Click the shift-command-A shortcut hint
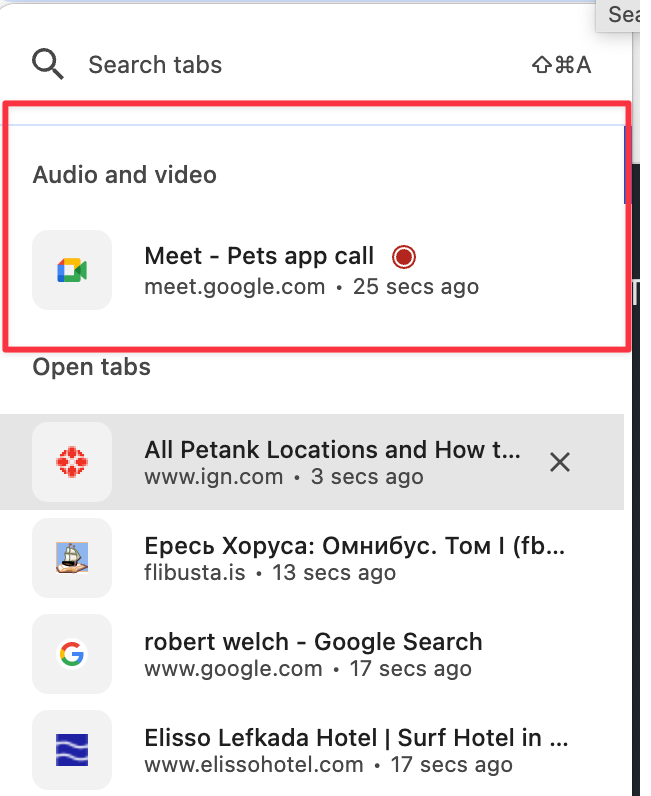Image resolution: width=651 pixels, height=796 pixels. click(562, 65)
